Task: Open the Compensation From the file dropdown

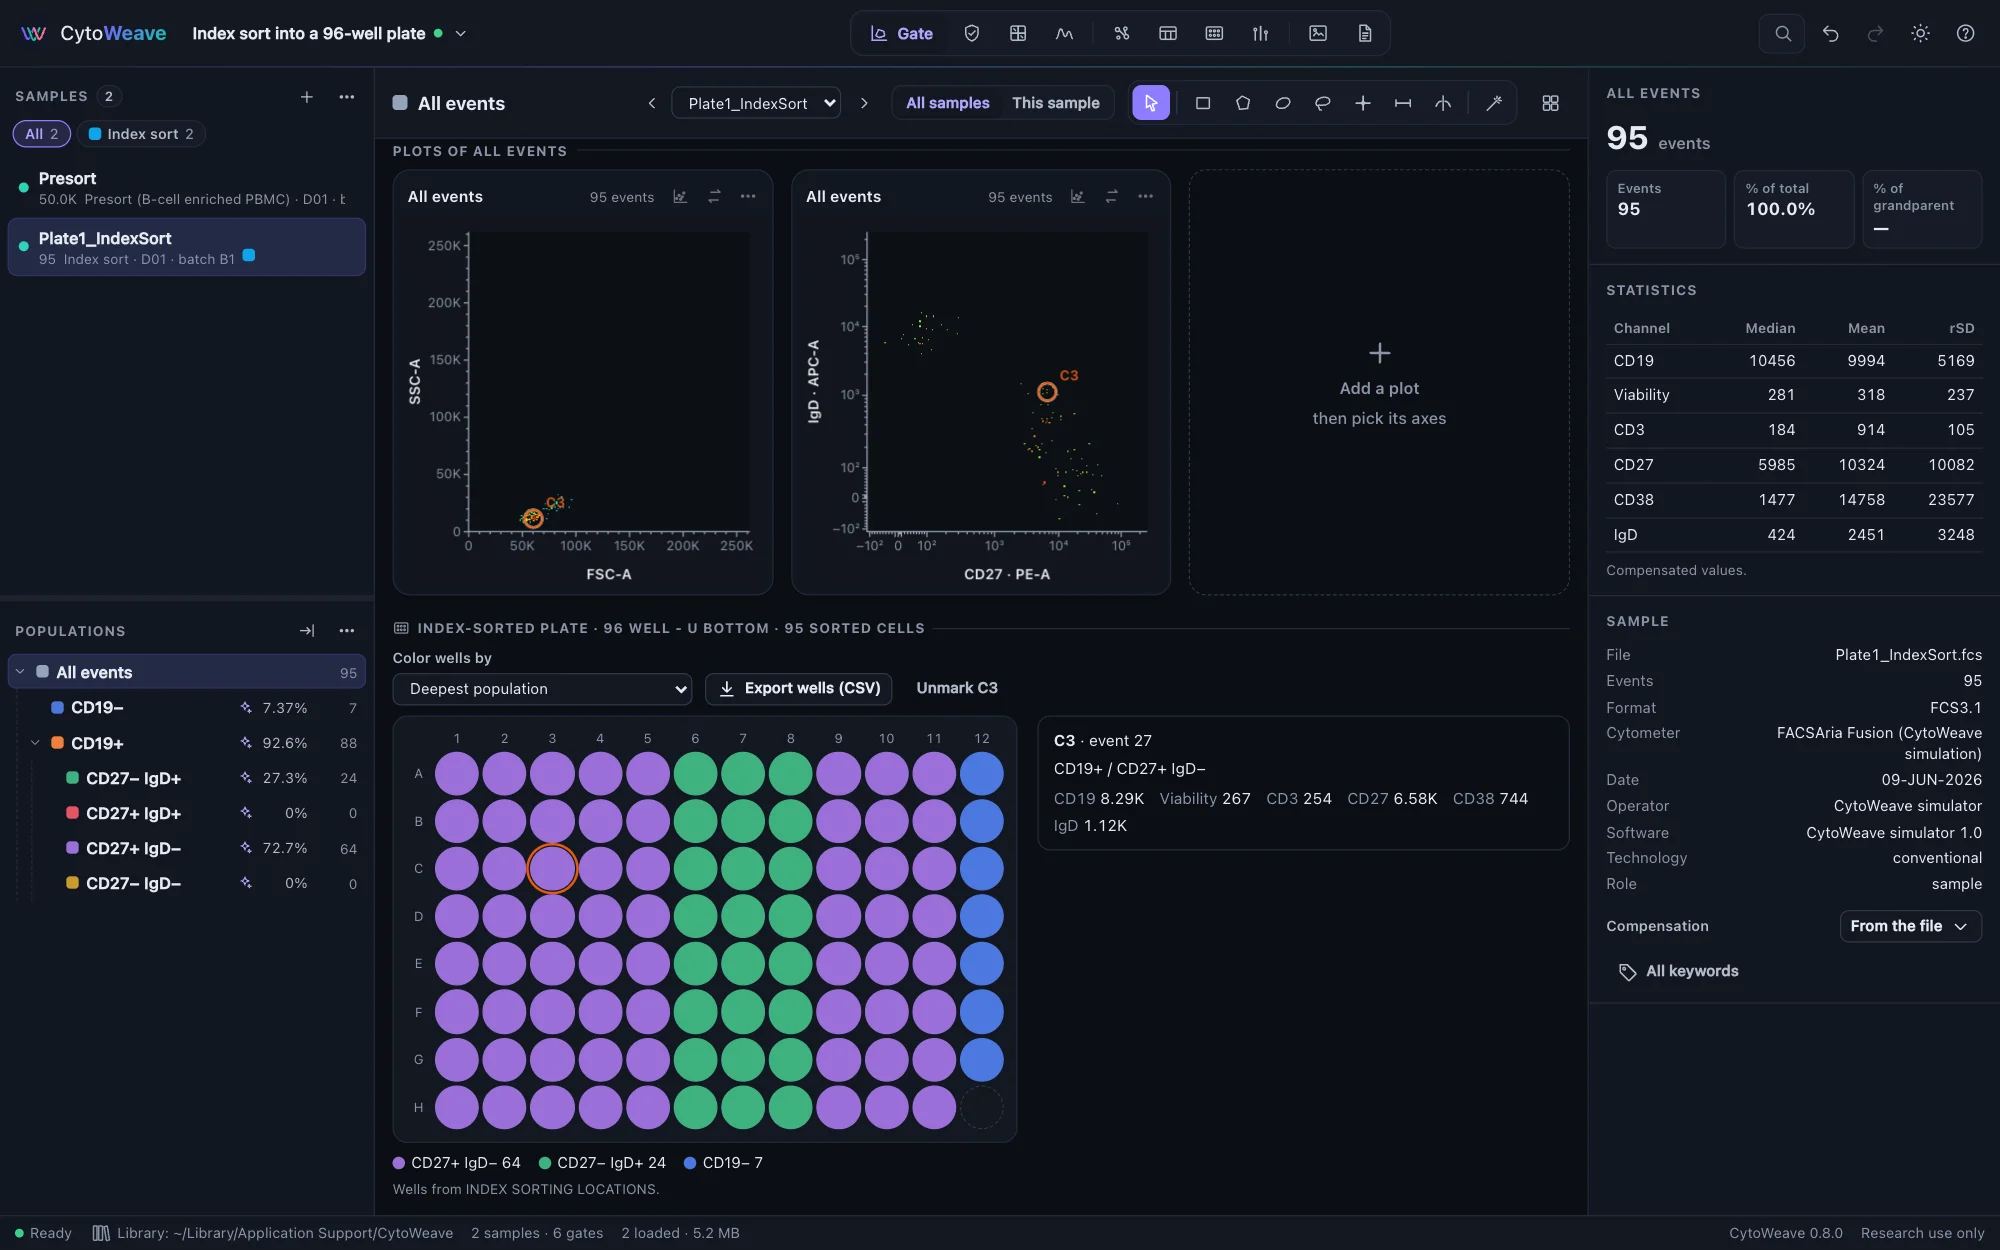Action: click(1910, 926)
